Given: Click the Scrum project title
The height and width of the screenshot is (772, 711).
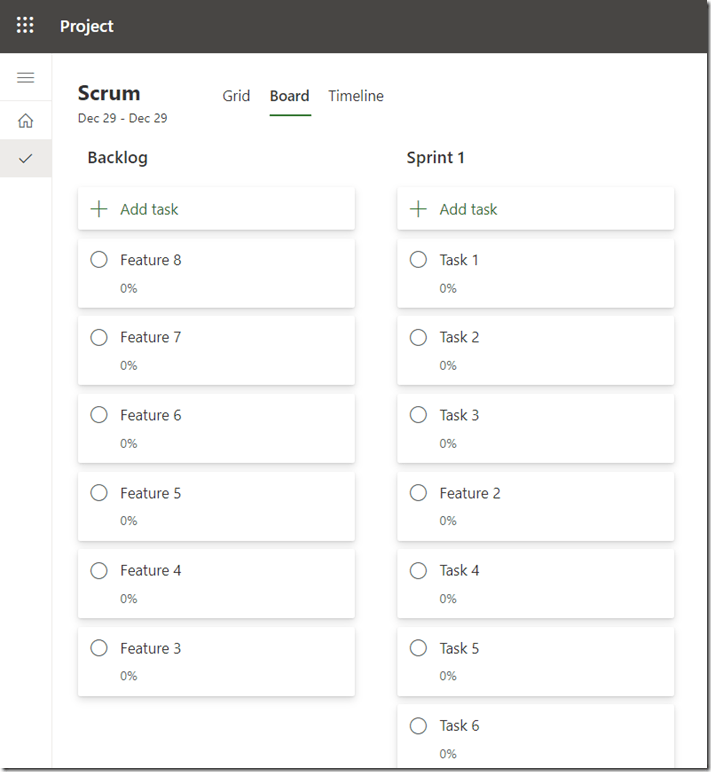Looking at the screenshot, I should [109, 93].
